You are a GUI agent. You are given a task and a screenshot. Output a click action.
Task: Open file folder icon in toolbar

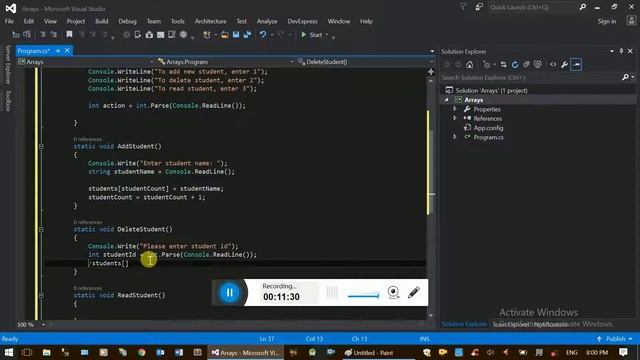tap(224, 35)
